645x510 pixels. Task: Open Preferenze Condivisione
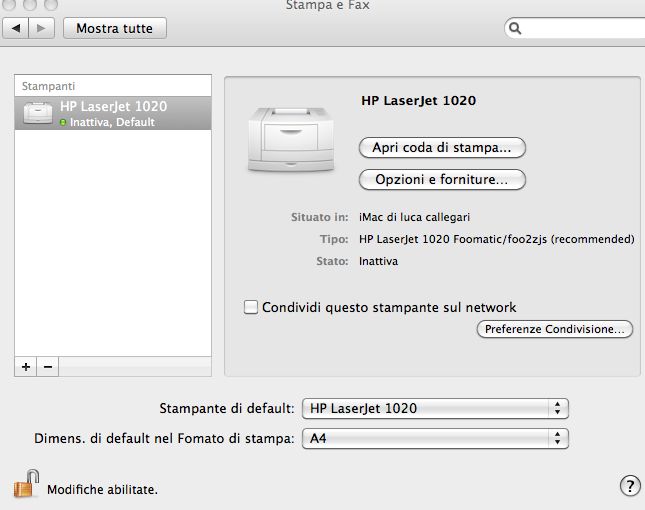click(555, 329)
